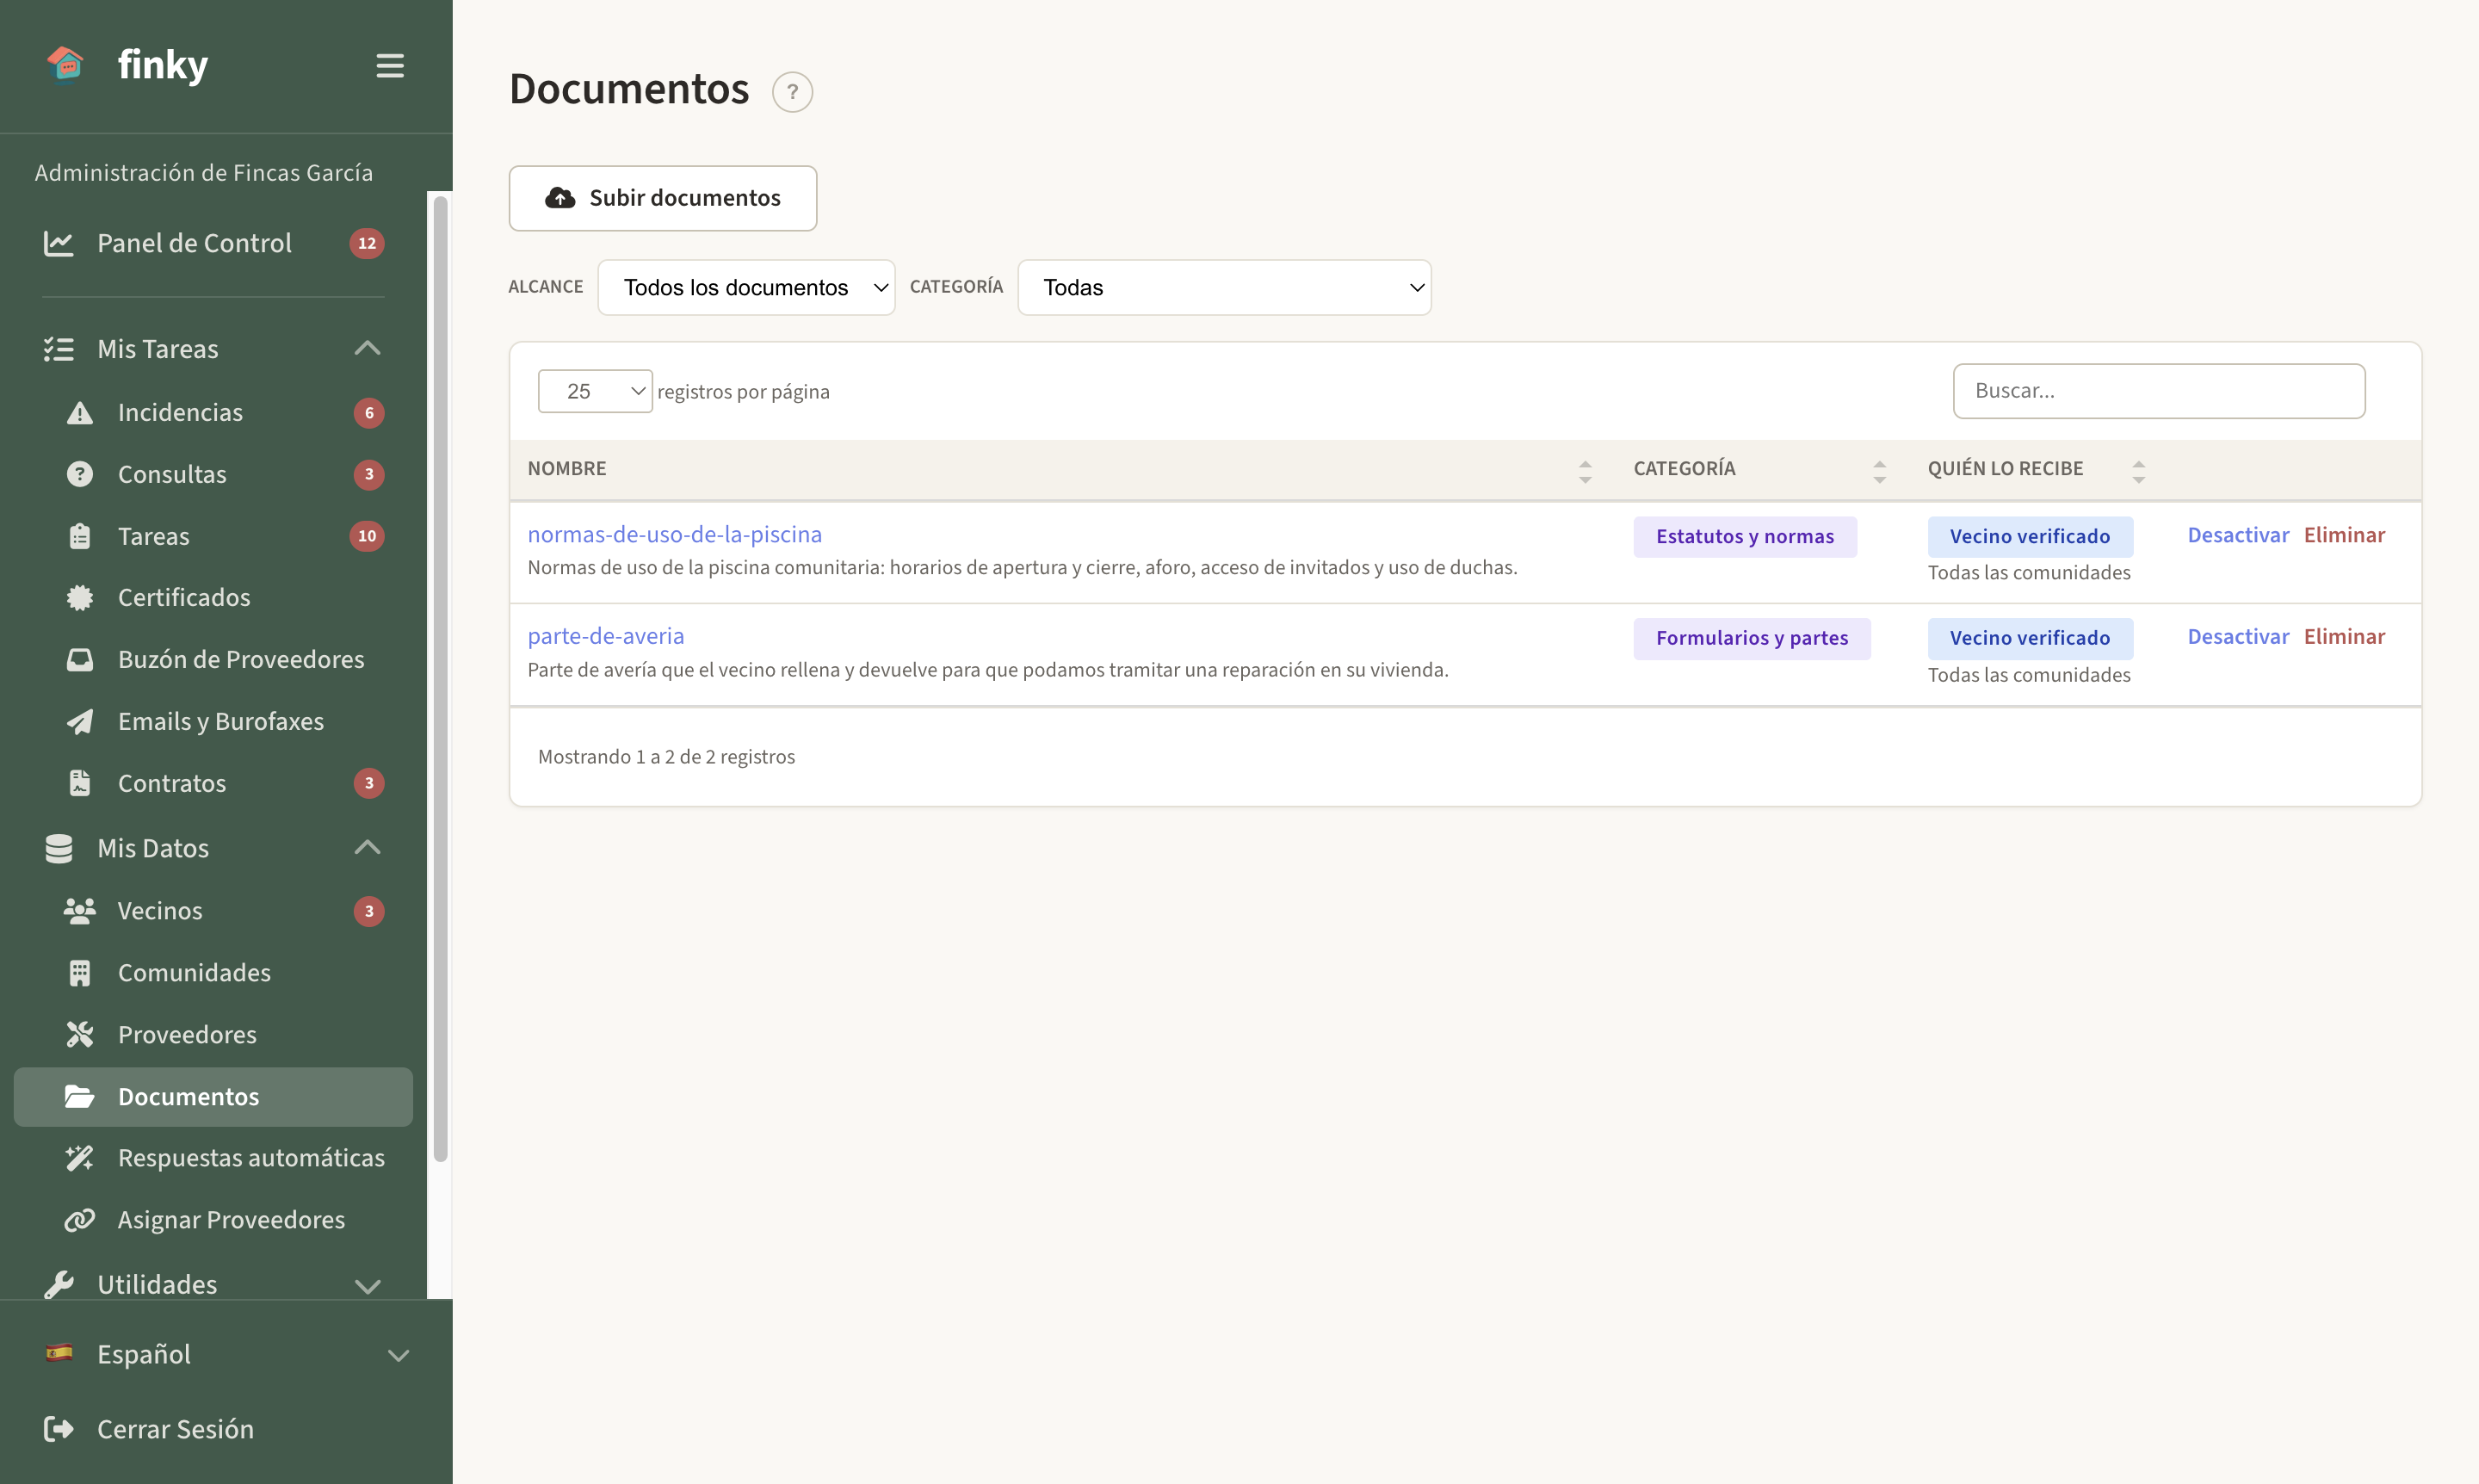Image resolution: width=2479 pixels, height=1484 pixels.
Task: Click the finky house logo icon
Action: coord(66,66)
